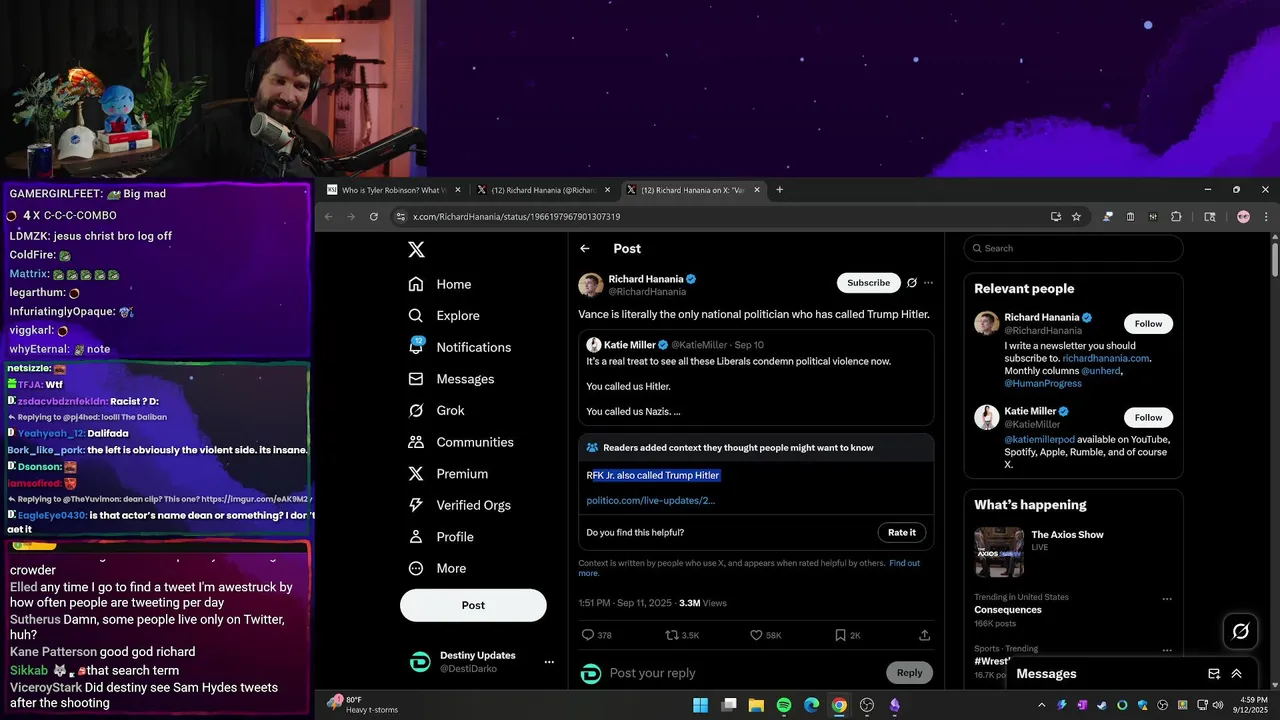1280x720 pixels.
Task: Follow Katie Miller in Relevant people
Action: 1148,418
